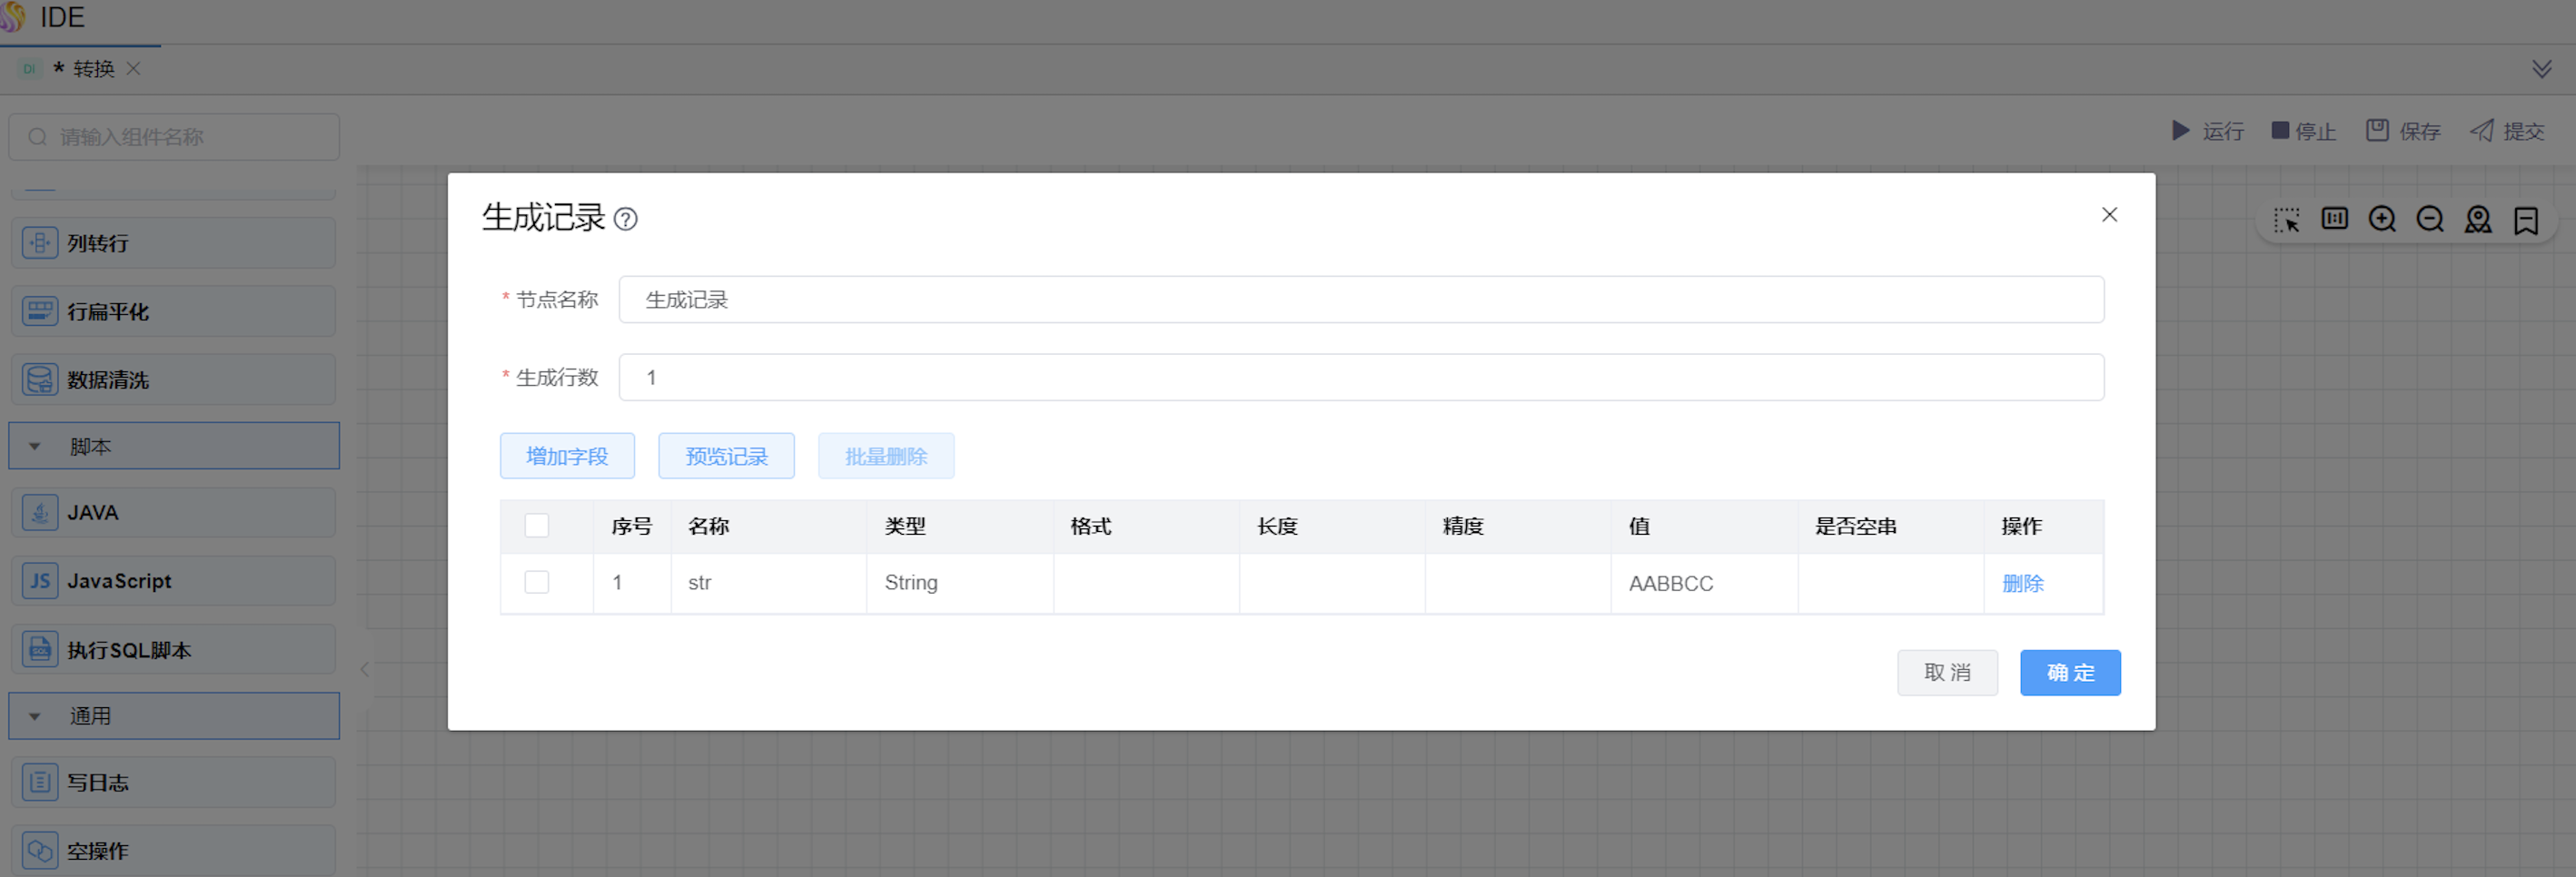The width and height of the screenshot is (2576, 877).
Task: Close the 生成记录 dialog with X
Action: coord(2110,215)
